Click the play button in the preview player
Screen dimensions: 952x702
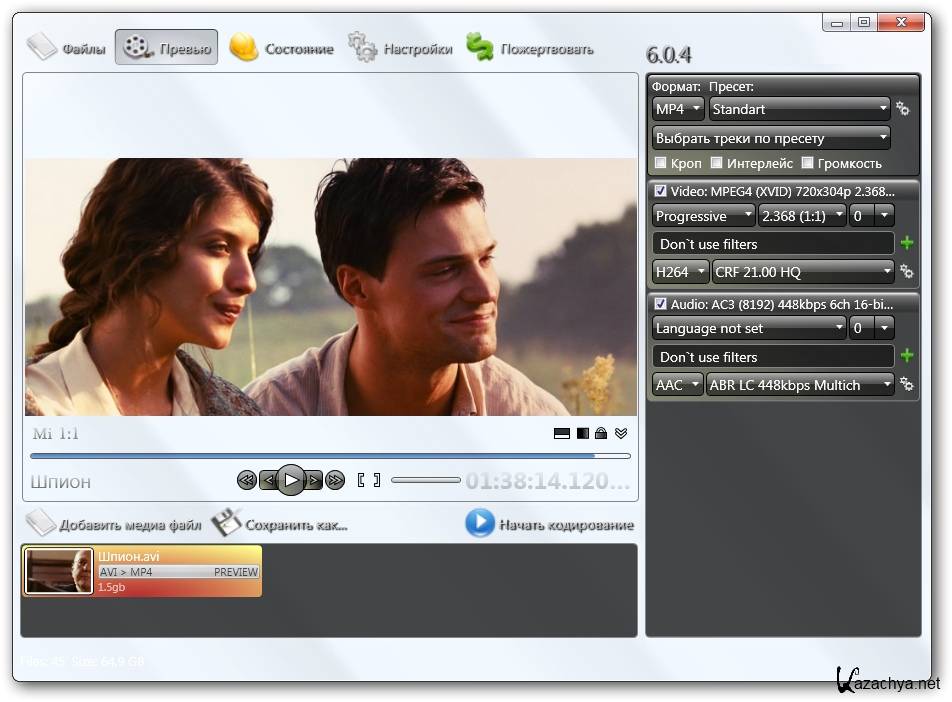click(x=290, y=480)
